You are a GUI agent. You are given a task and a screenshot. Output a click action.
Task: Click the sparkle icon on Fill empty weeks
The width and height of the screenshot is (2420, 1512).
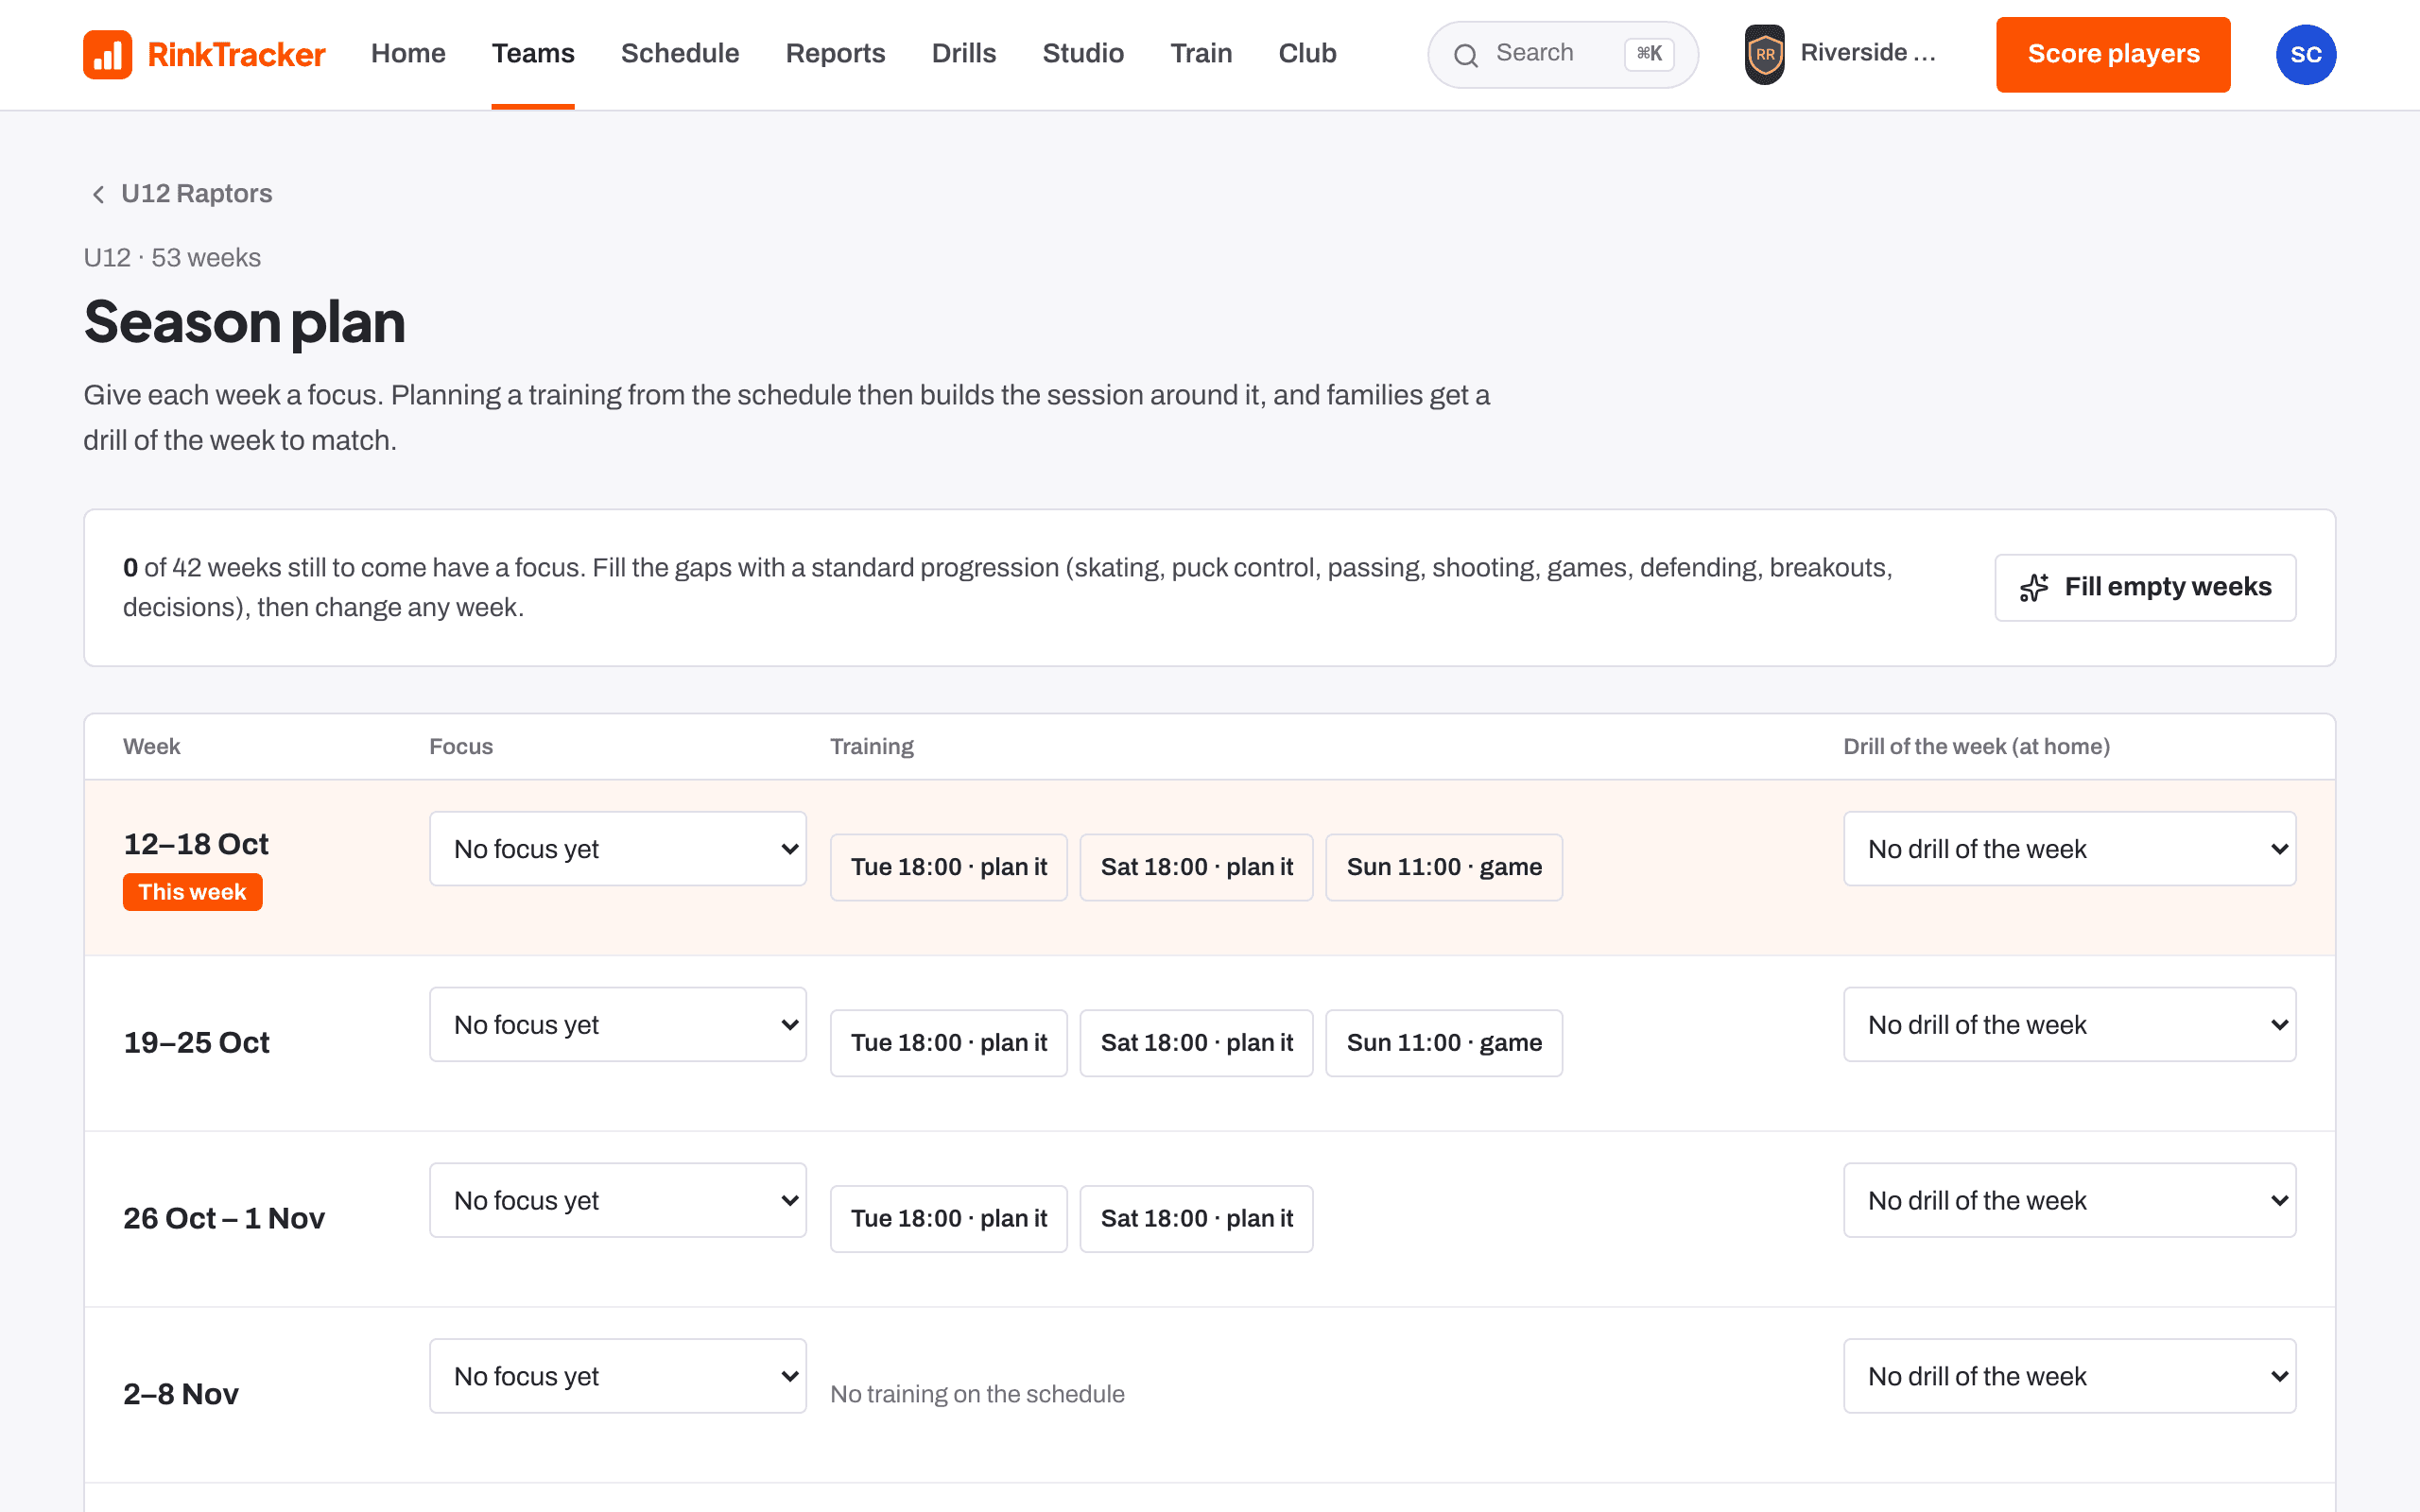point(2034,588)
